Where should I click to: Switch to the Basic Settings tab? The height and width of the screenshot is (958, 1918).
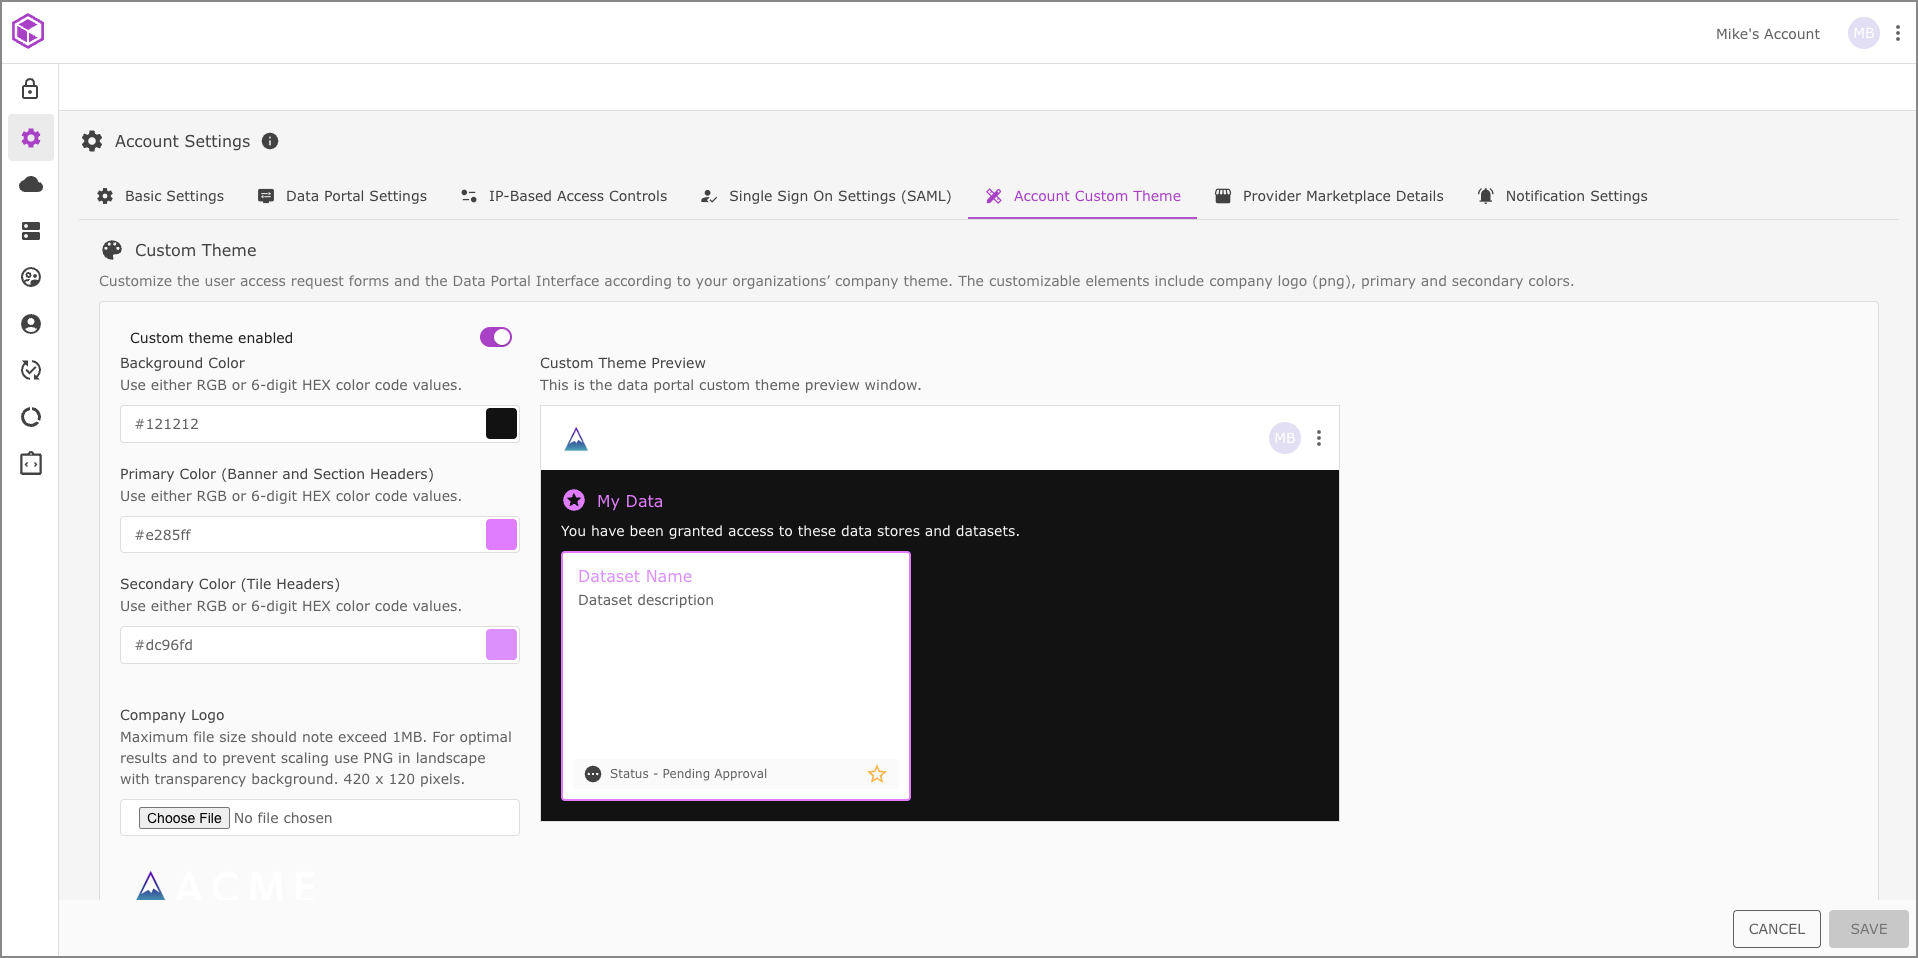point(161,196)
